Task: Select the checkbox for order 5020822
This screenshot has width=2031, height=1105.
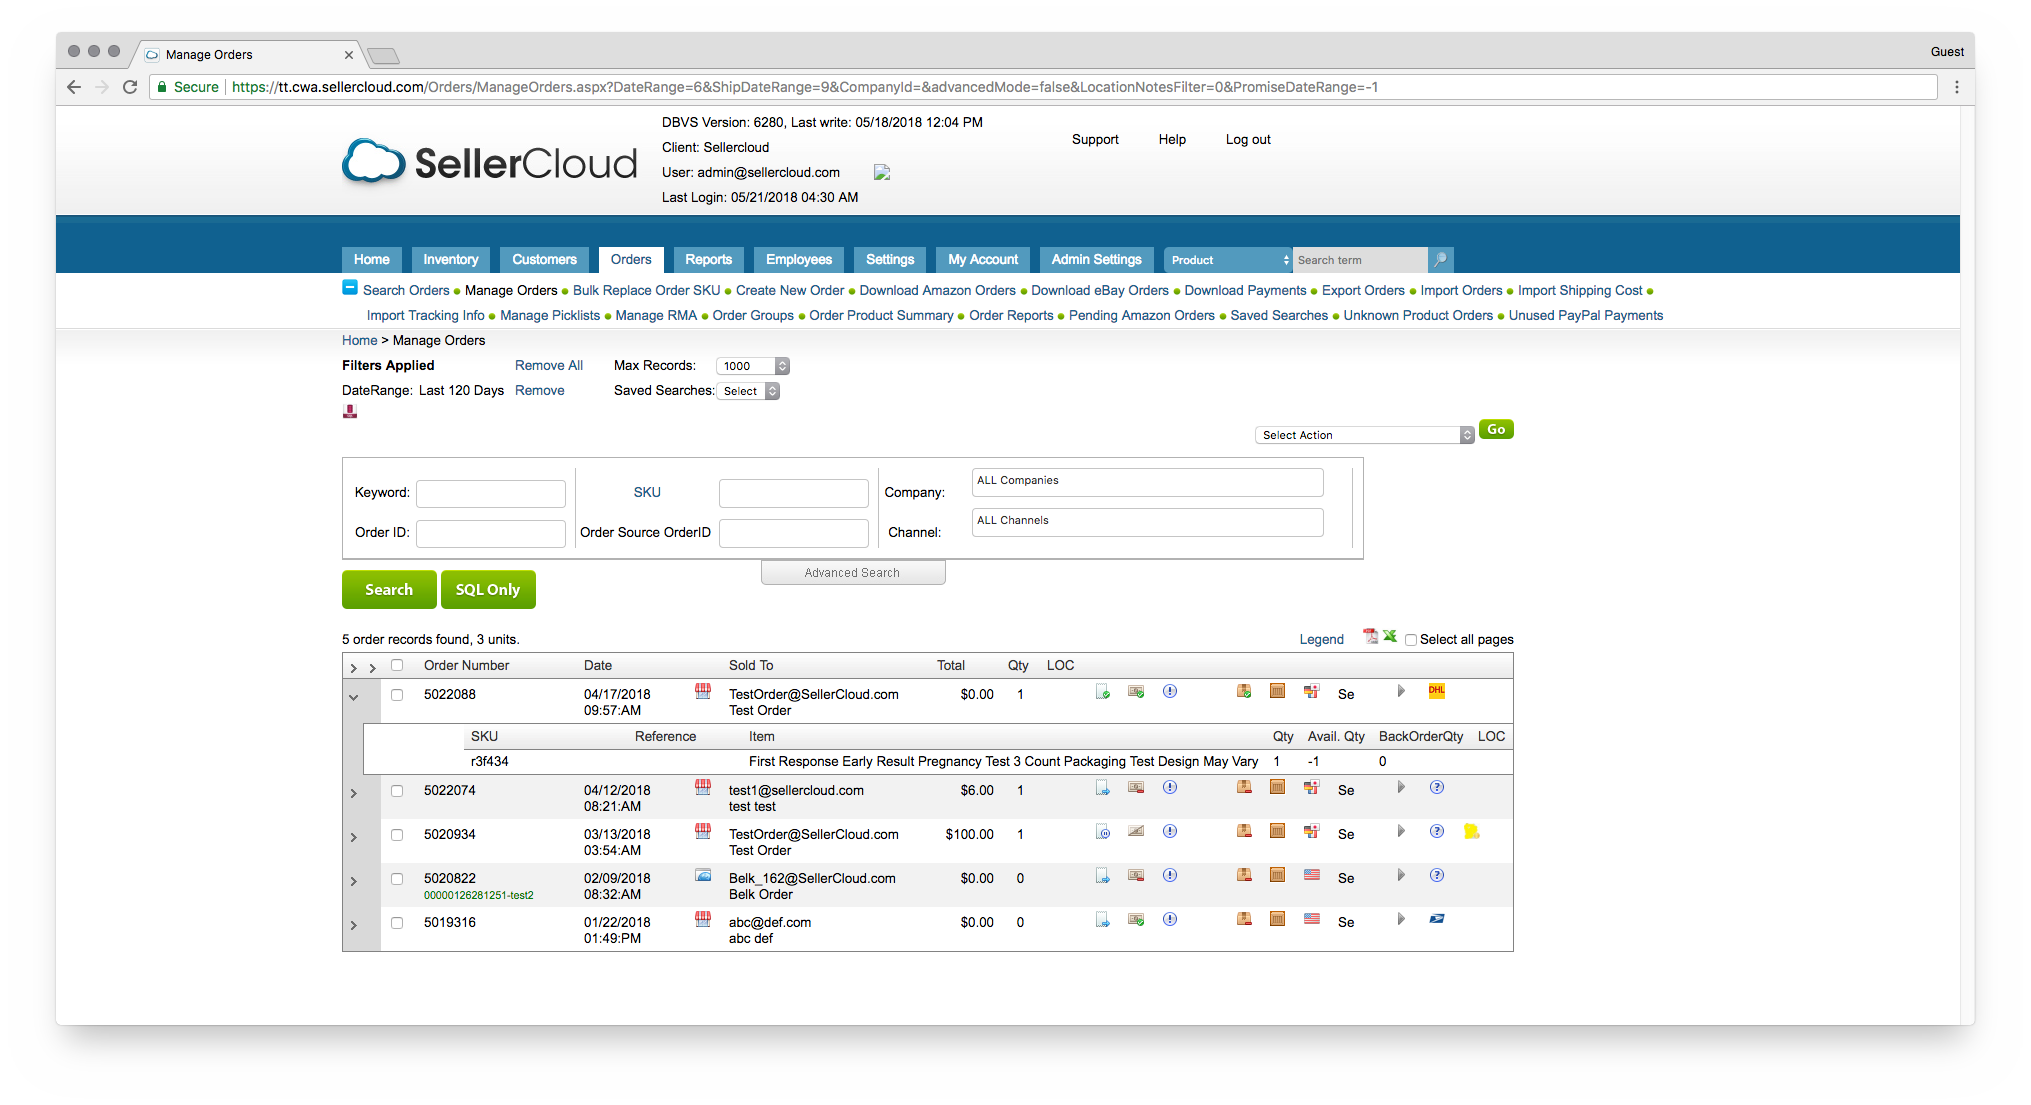Action: pos(397,879)
